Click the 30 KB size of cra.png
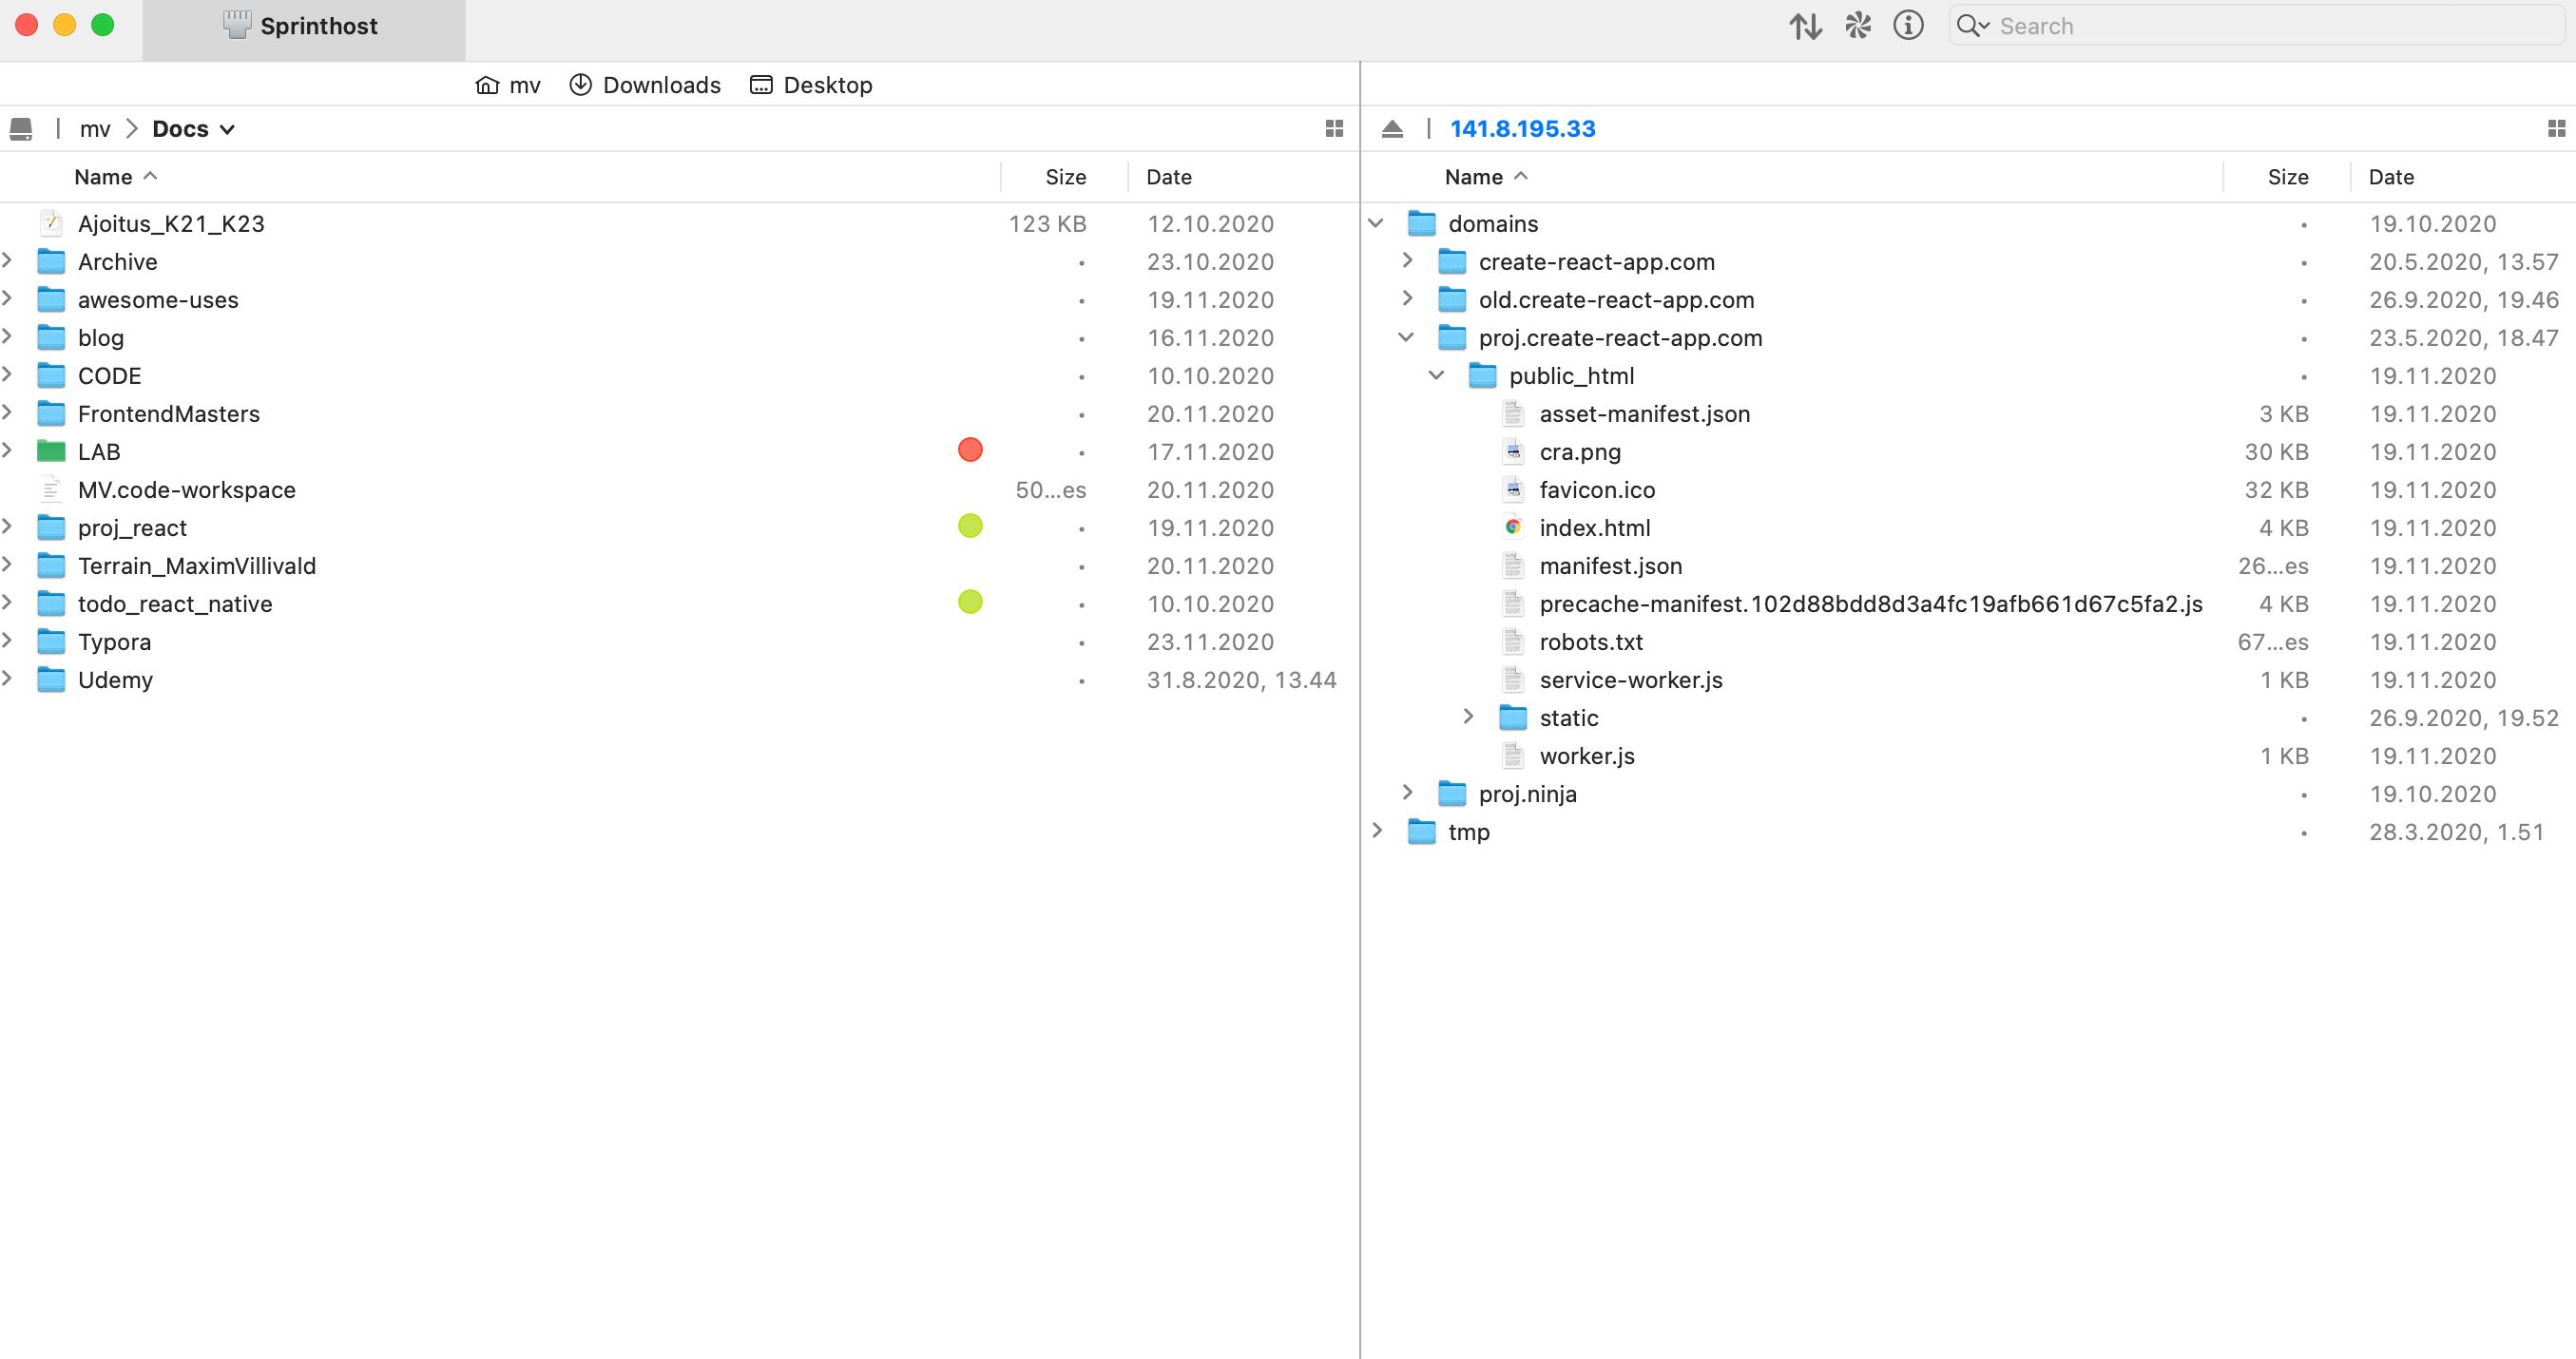This screenshot has height=1359, width=2576. click(x=2276, y=451)
